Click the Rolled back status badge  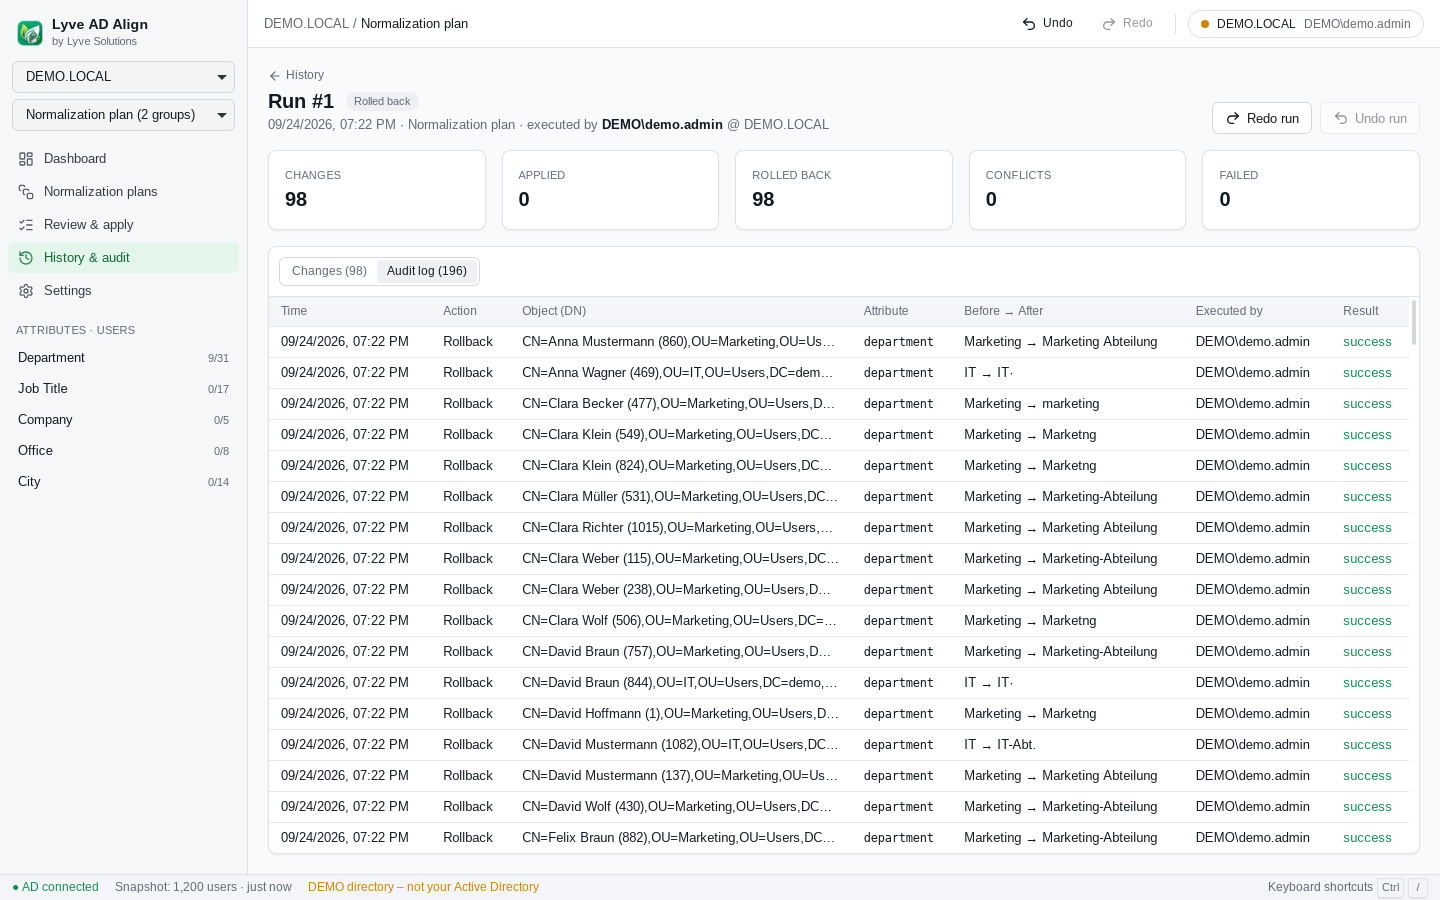382,102
